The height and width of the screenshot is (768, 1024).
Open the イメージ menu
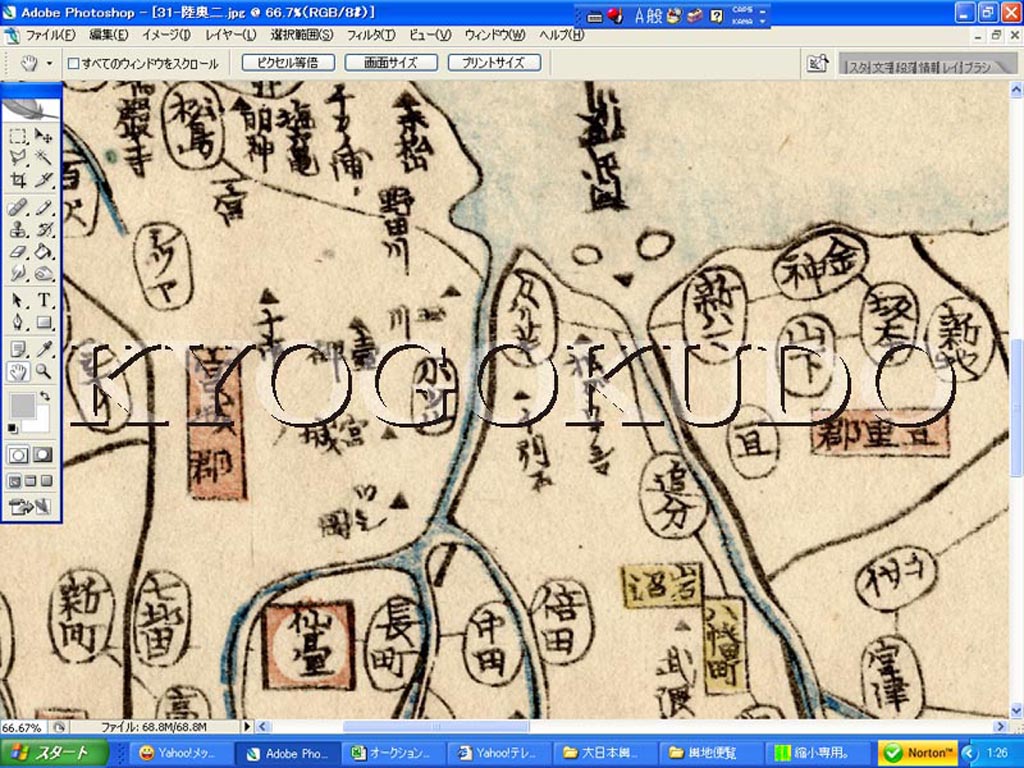(167, 35)
